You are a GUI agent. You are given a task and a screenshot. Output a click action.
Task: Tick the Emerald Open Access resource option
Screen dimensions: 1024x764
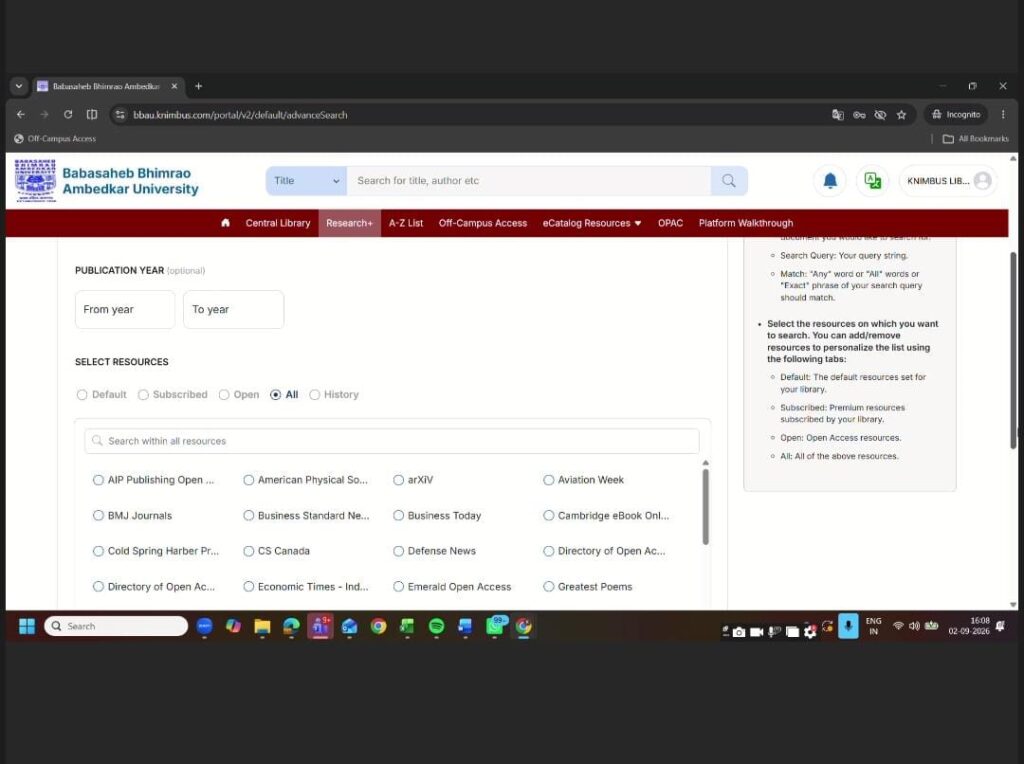coord(398,586)
